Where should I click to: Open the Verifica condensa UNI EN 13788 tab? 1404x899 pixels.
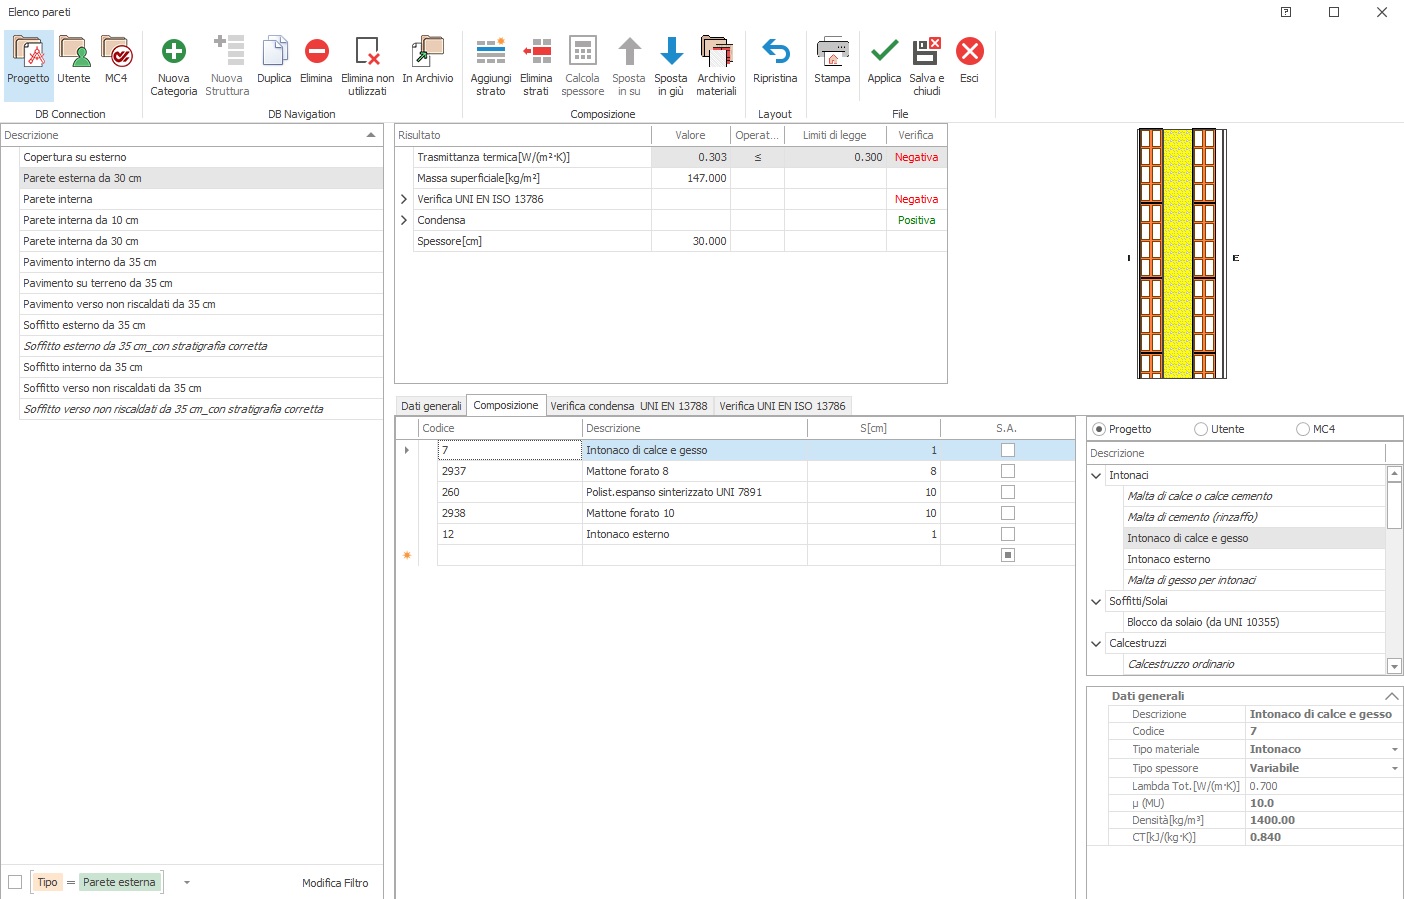(628, 406)
